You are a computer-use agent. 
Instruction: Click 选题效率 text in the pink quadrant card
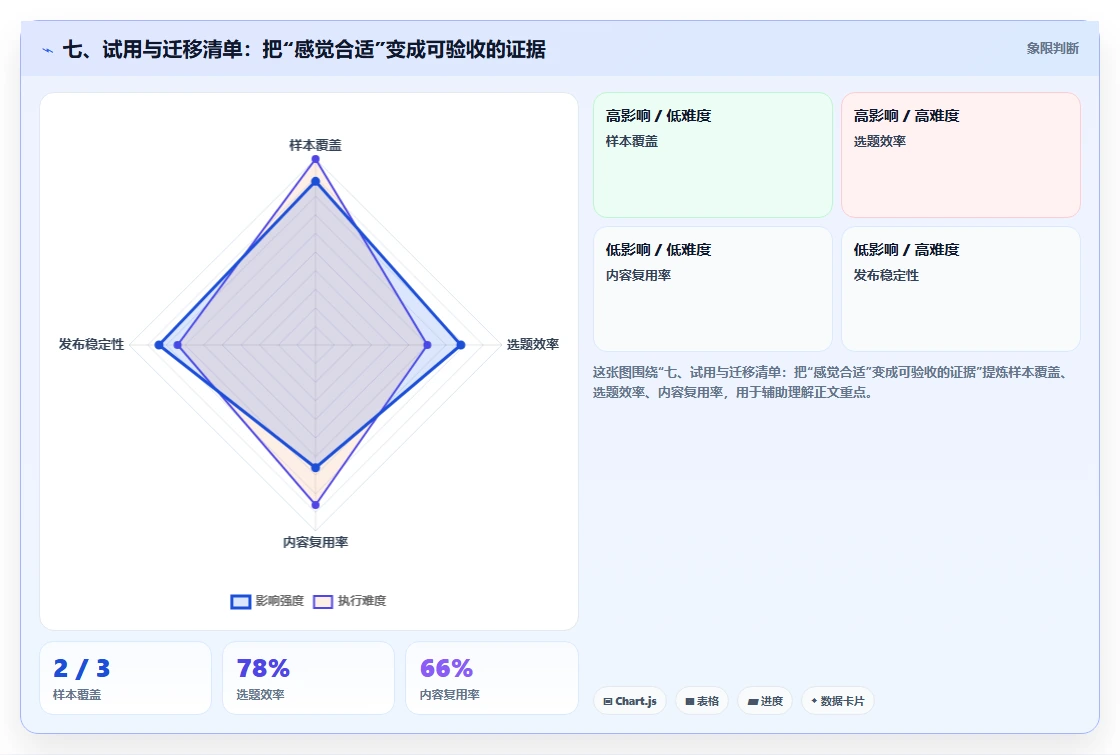[879, 141]
